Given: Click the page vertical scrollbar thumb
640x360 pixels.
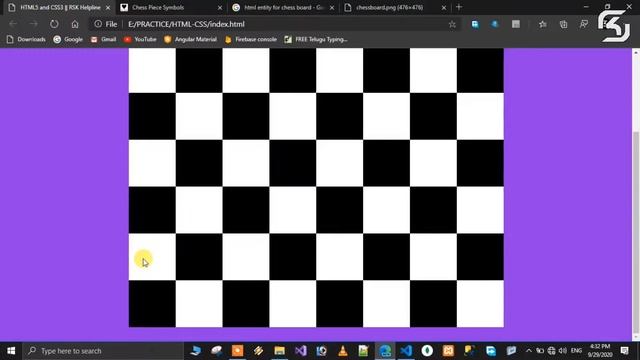Looking at the screenshot, I should (636, 233).
